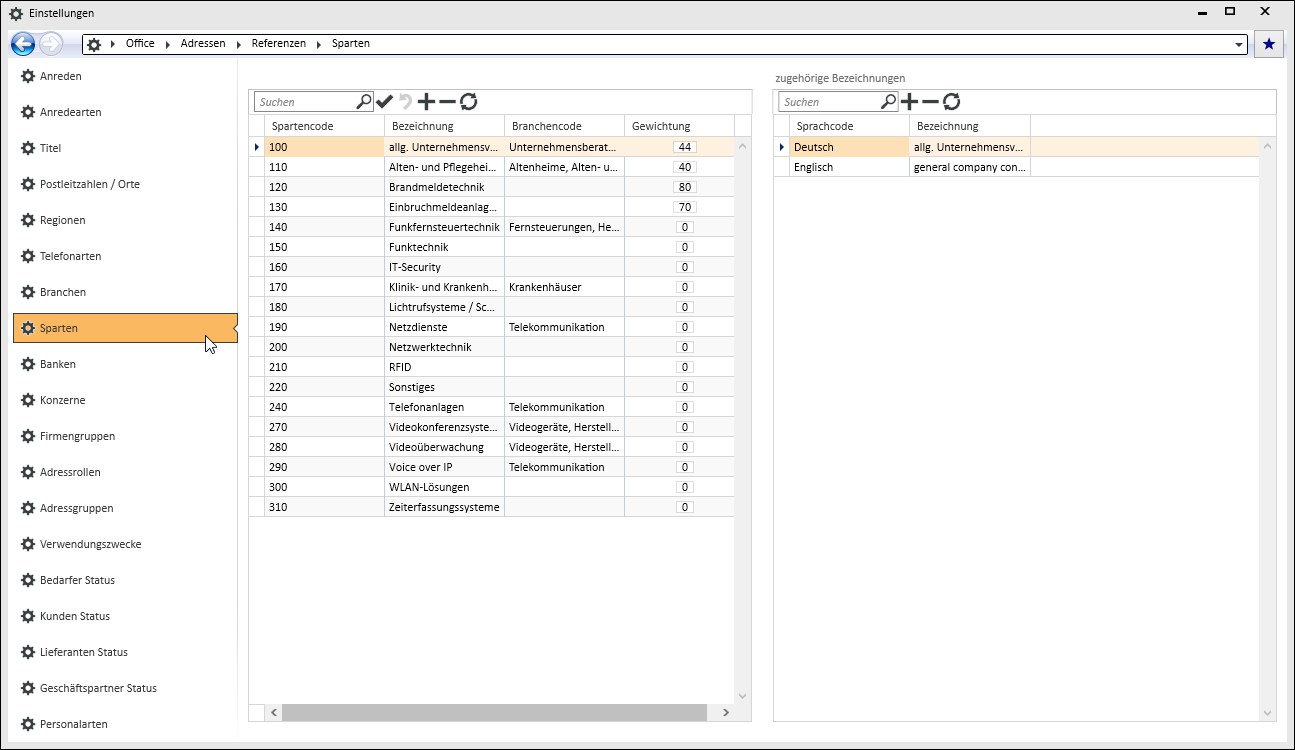1295x750 pixels.
Task: Click the Sparten table scroll-right arrow
Action: pos(726,712)
